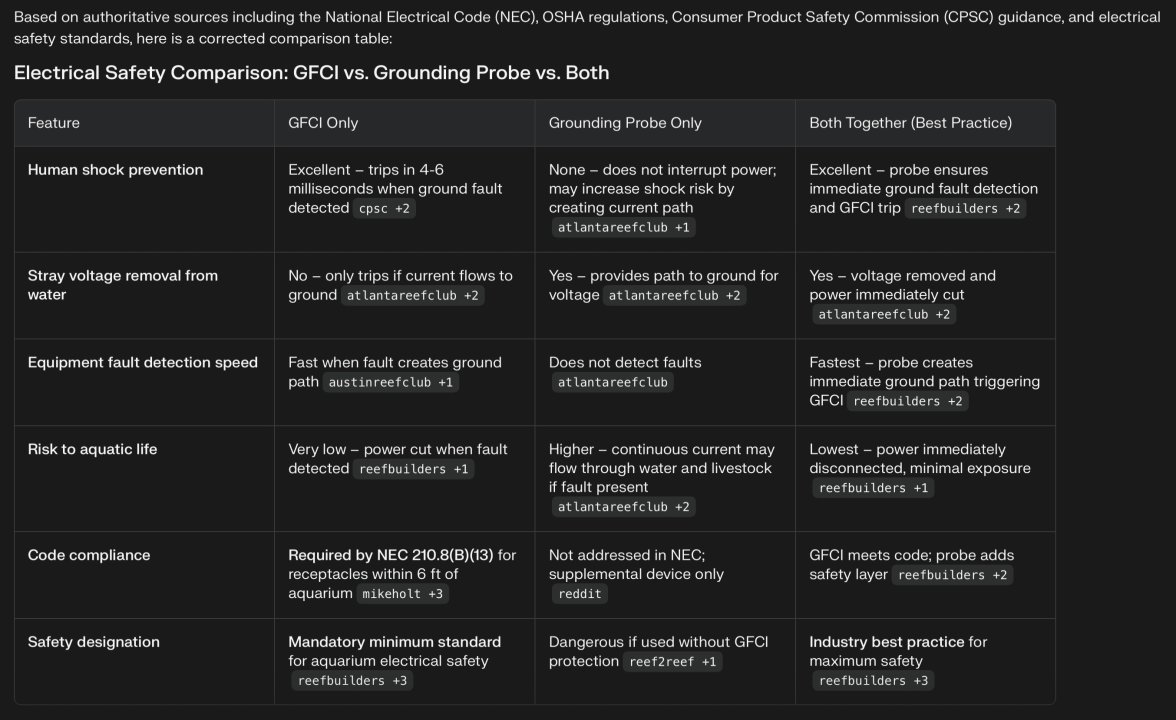Click the Electrical Safety Comparison heading
Viewport: 1176px width, 720px height.
pos(311,73)
